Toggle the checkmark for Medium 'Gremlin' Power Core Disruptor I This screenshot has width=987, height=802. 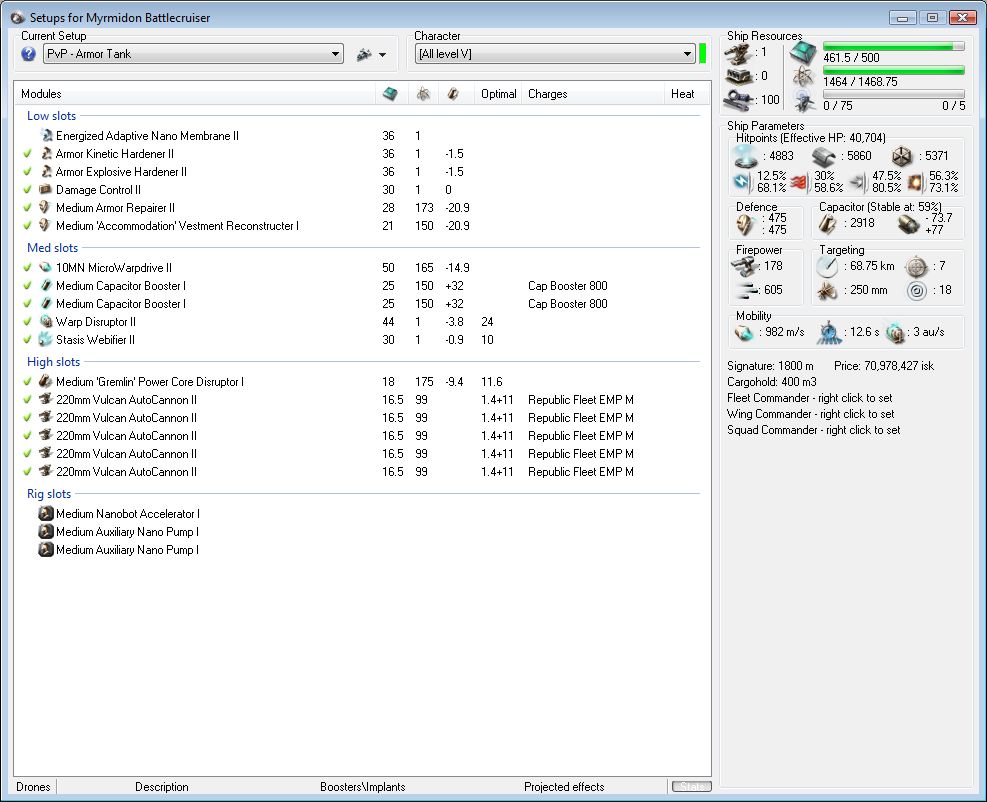(x=27, y=382)
